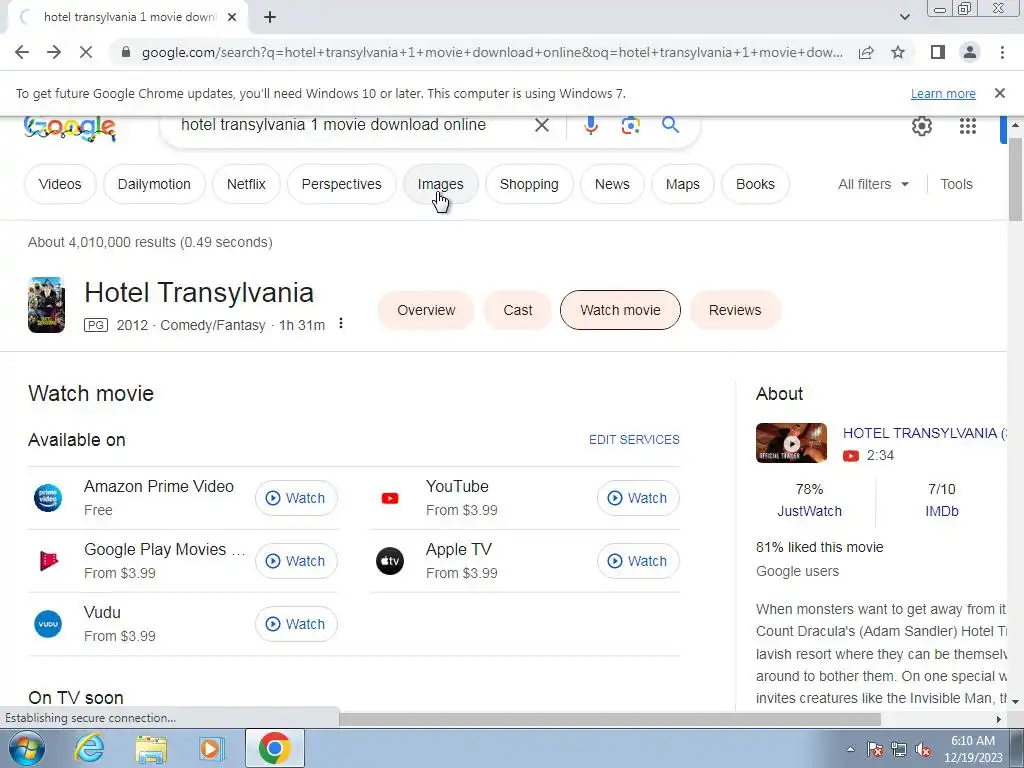Open the Windows Start menu
Screen dimensions: 1024x768
click(x=27, y=748)
